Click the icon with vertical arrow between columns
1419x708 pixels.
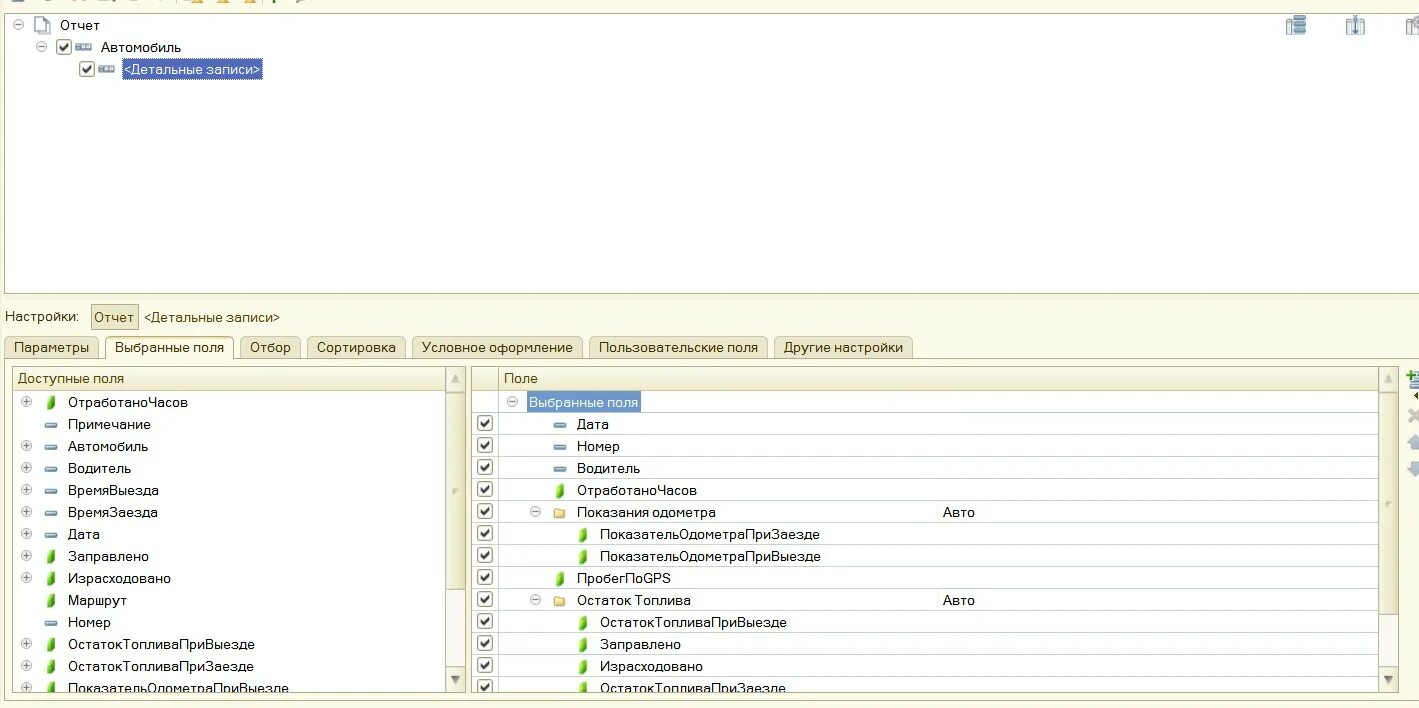1355,25
